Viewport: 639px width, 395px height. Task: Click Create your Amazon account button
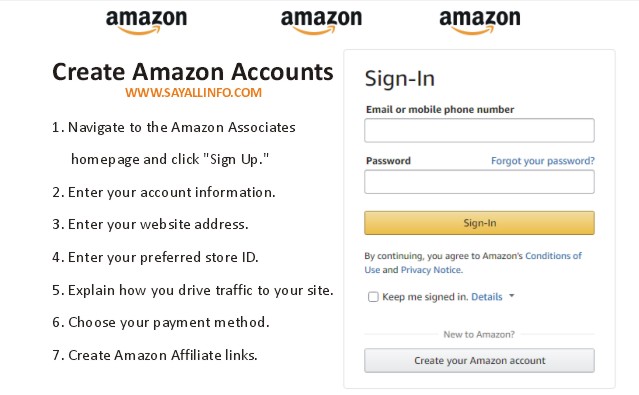tap(479, 360)
